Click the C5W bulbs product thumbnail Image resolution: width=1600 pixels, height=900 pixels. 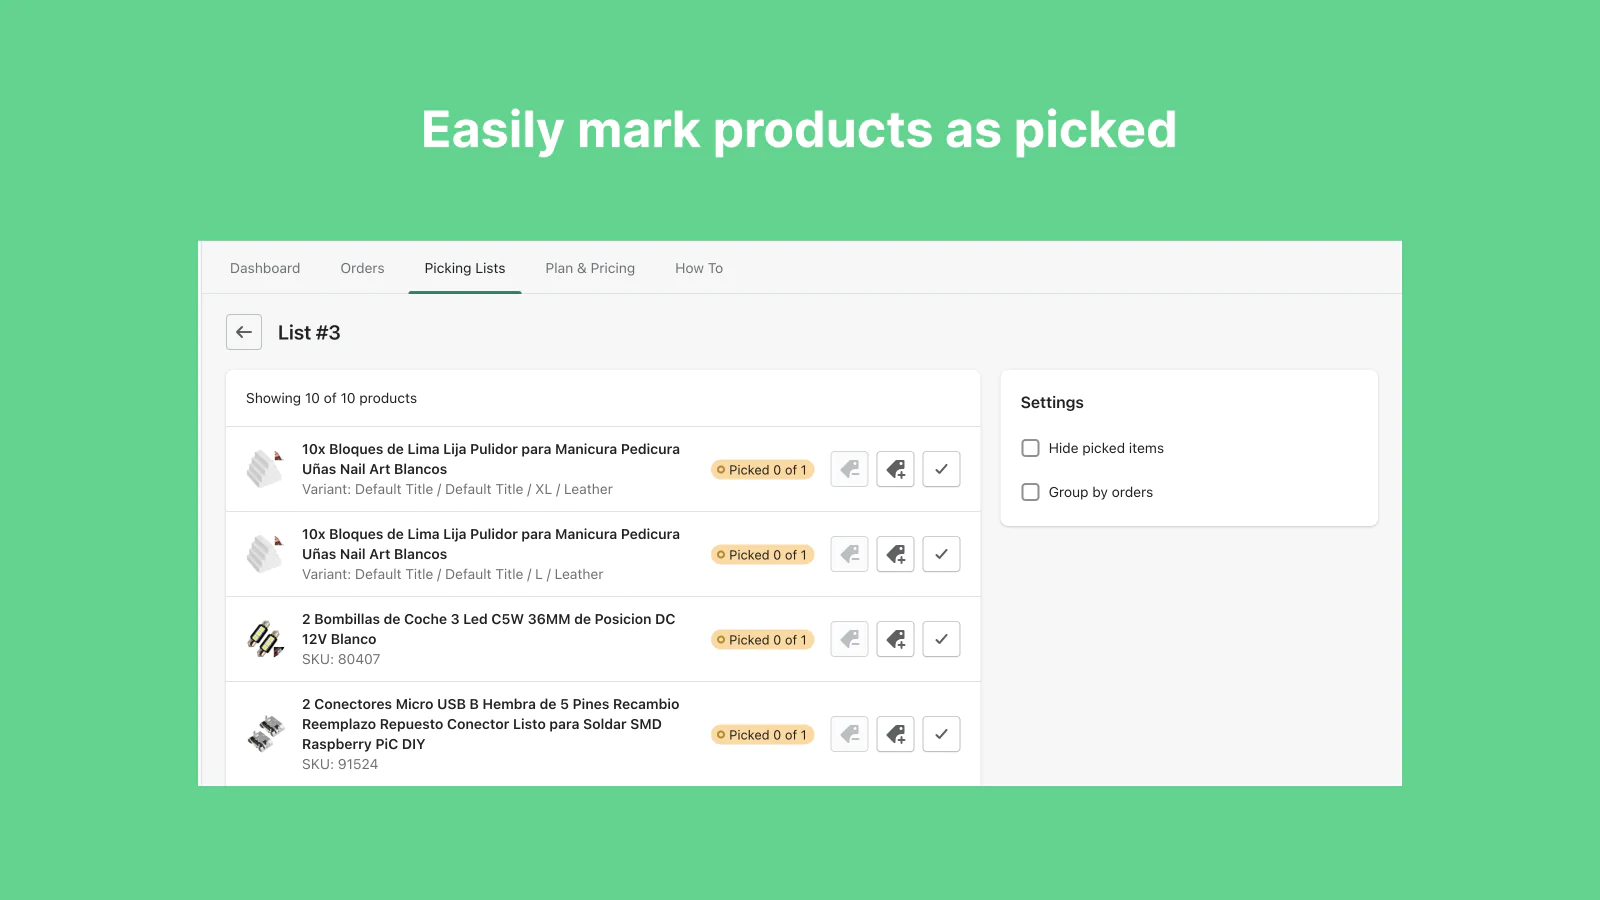tap(265, 639)
